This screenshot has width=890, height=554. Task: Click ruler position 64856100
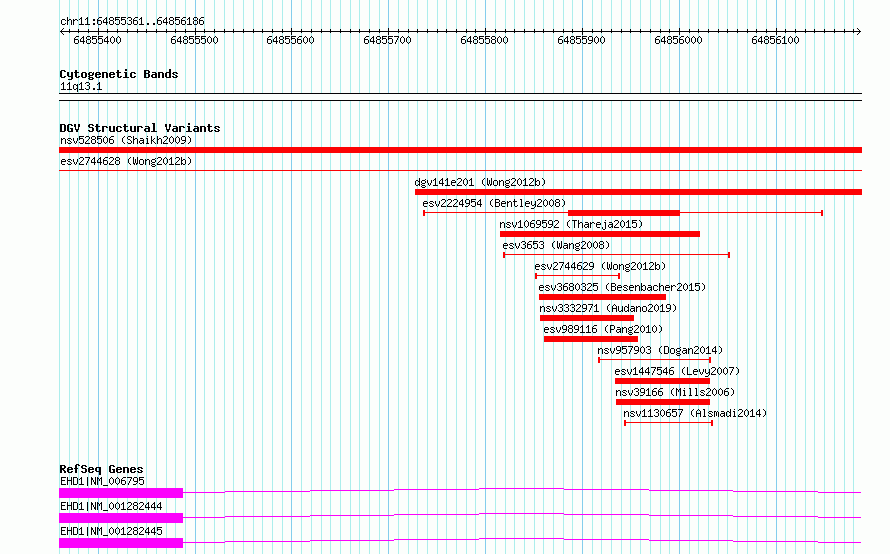click(775, 40)
